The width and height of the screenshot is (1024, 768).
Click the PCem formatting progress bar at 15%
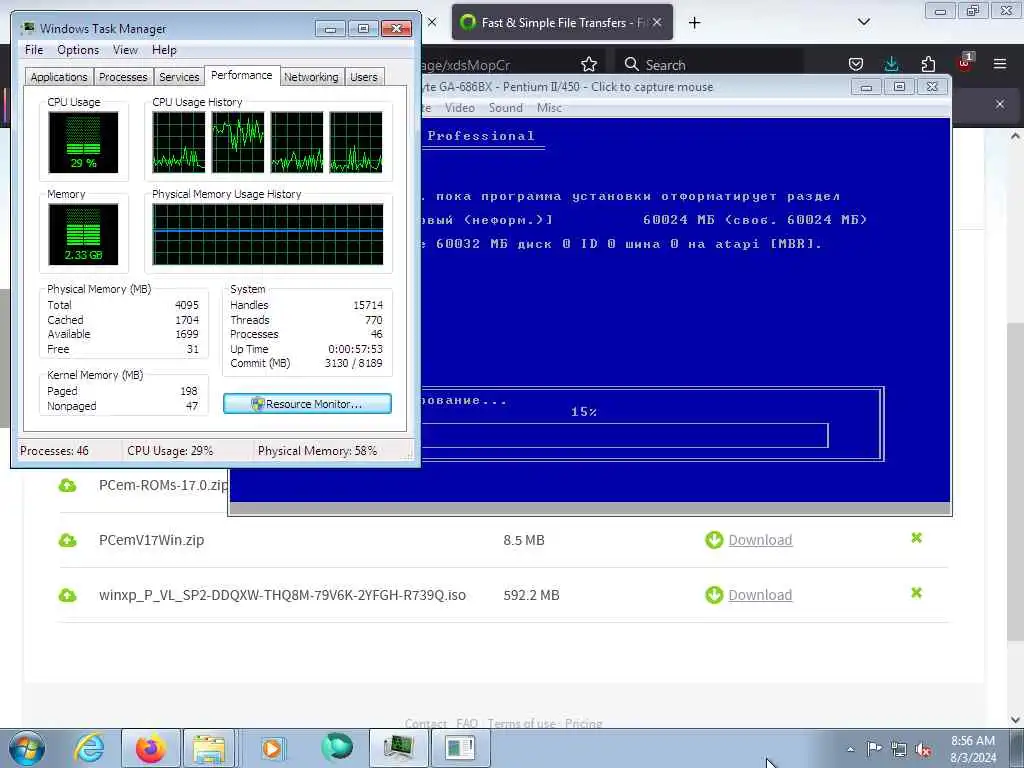624,436
